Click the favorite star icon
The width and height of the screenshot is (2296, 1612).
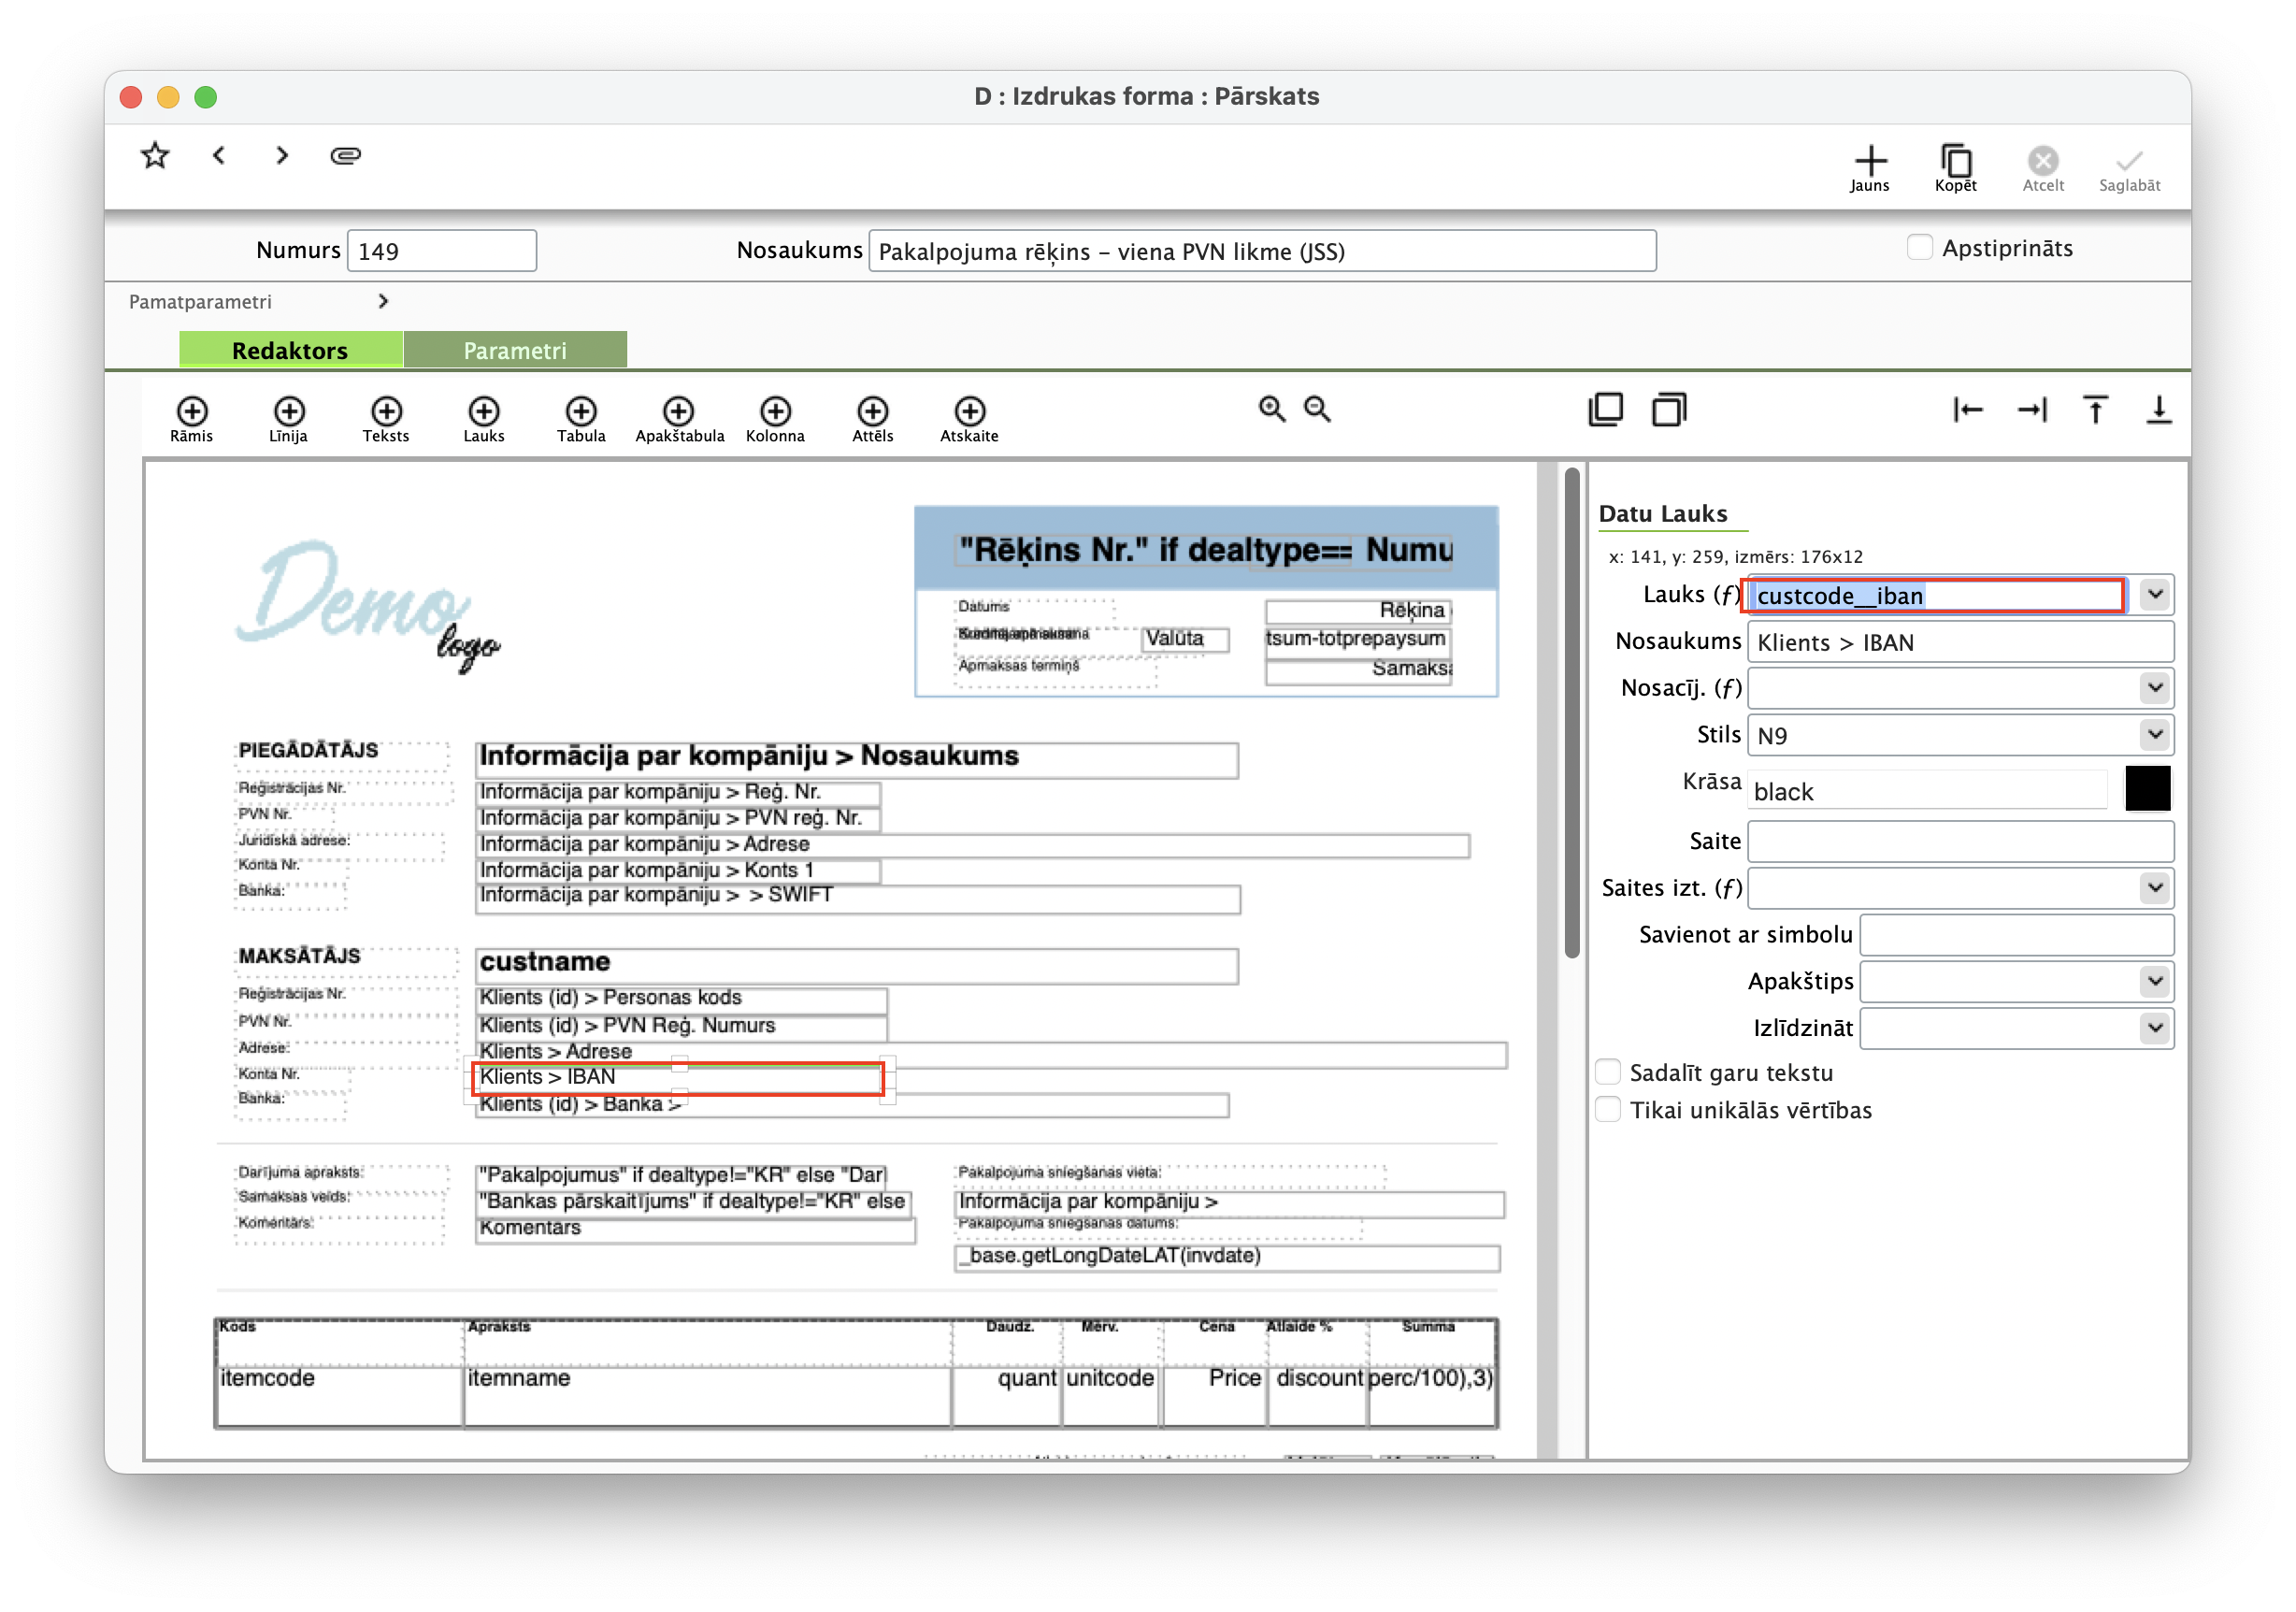[x=155, y=155]
